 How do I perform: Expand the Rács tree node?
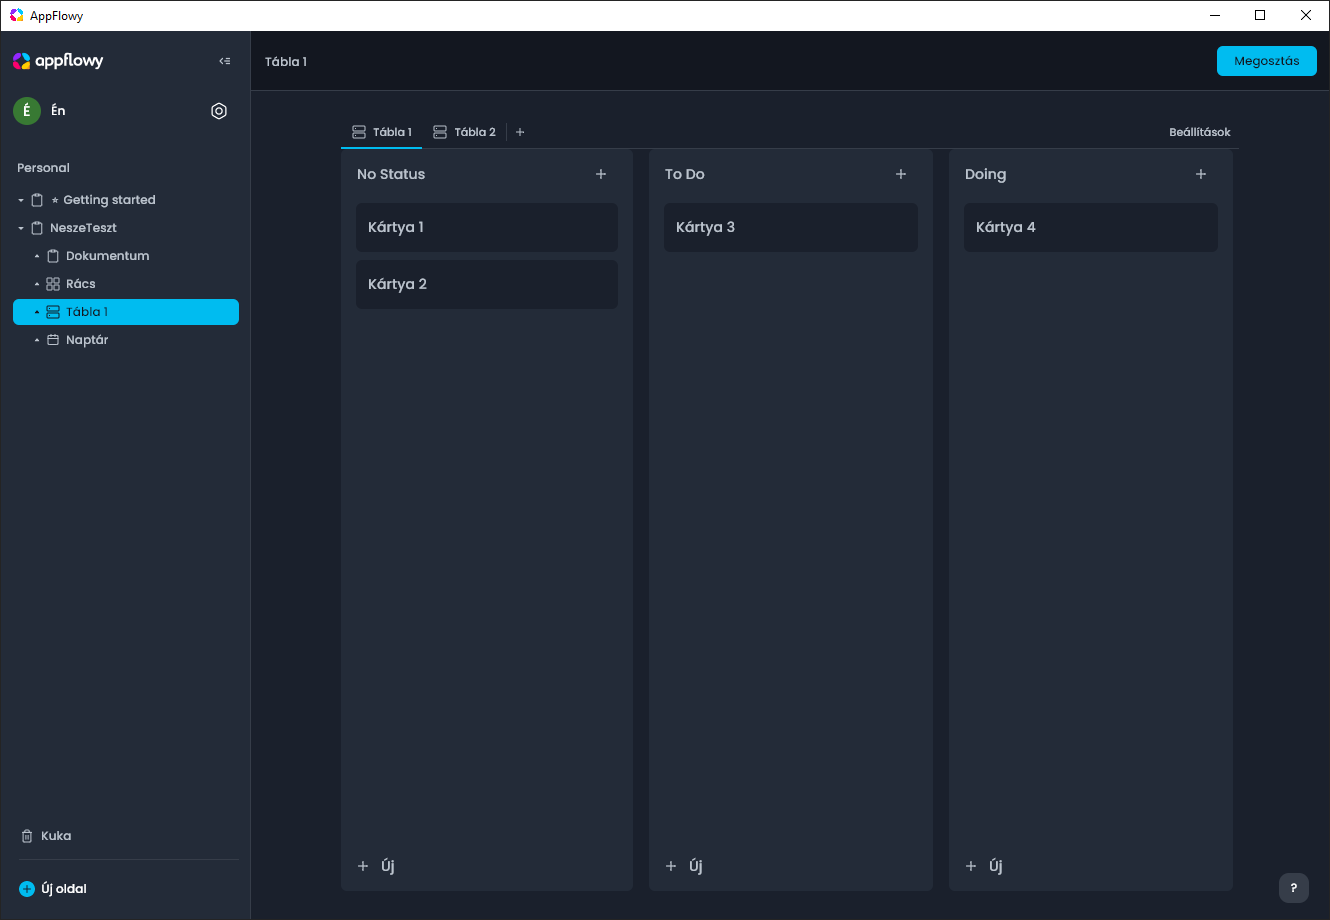[x=37, y=284]
